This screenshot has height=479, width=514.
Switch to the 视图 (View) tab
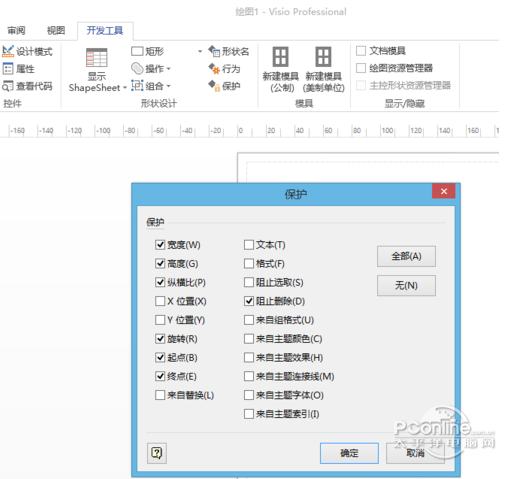click(56, 31)
